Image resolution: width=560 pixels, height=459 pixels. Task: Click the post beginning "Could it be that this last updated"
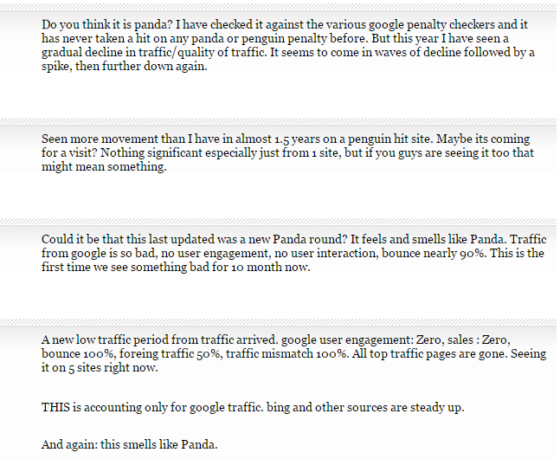(x=294, y=253)
